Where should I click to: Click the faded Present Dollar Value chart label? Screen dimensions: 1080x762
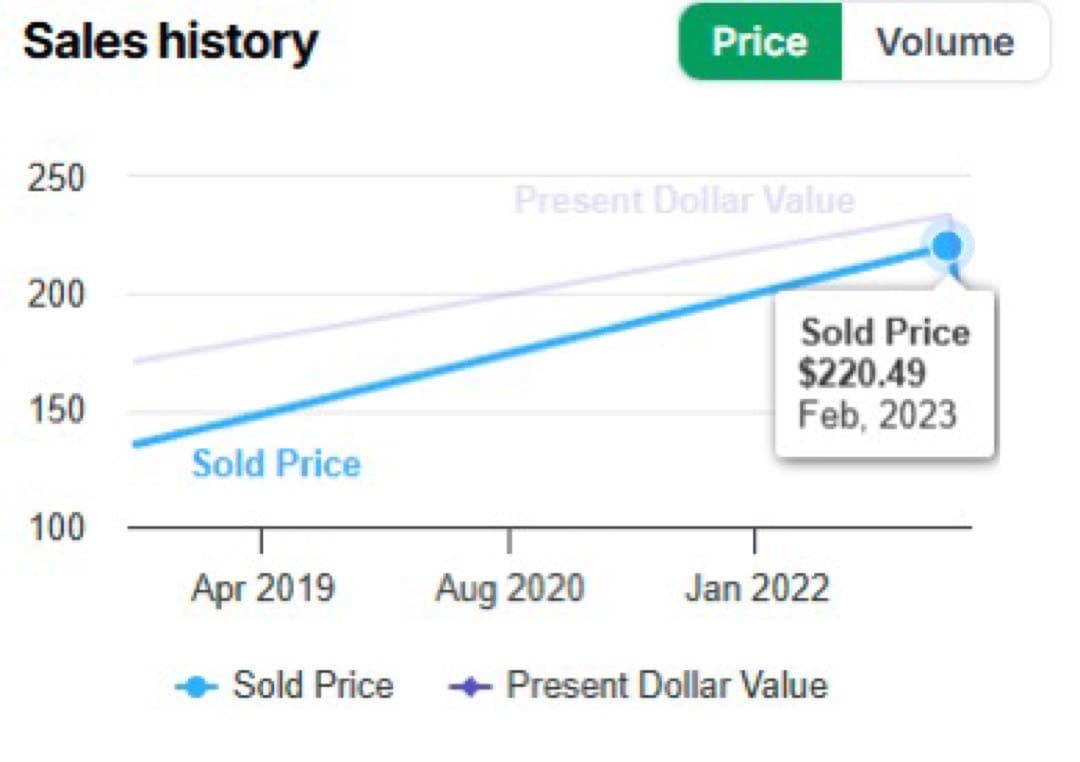[x=684, y=201]
